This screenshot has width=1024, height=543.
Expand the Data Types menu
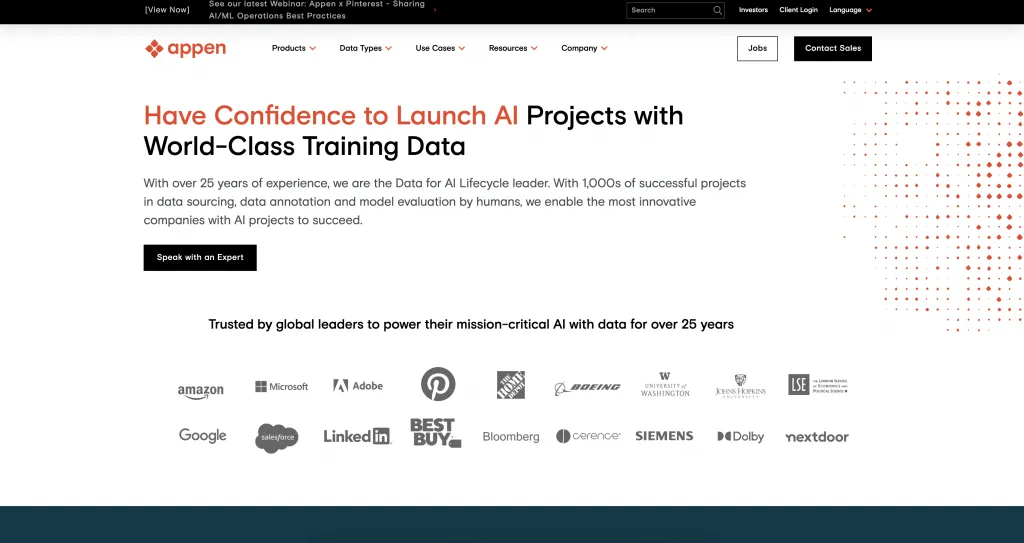pyautogui.click(x=366, y=48)
